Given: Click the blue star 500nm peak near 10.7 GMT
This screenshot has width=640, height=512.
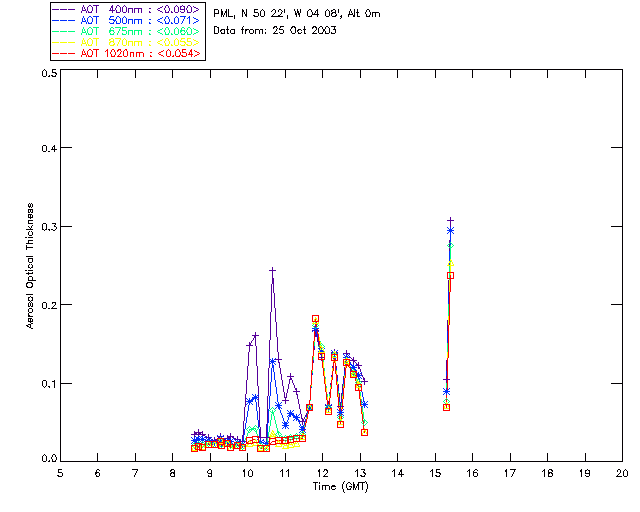Looking at the screenshot, I should pos(273,362).
